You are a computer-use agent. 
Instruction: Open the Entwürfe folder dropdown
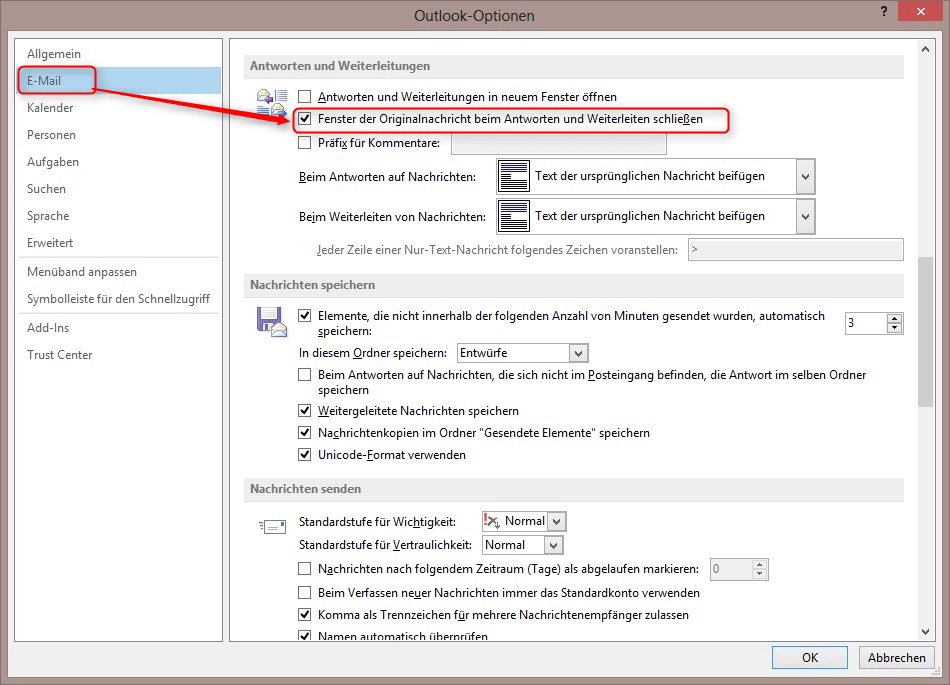[x=578, y=353]
